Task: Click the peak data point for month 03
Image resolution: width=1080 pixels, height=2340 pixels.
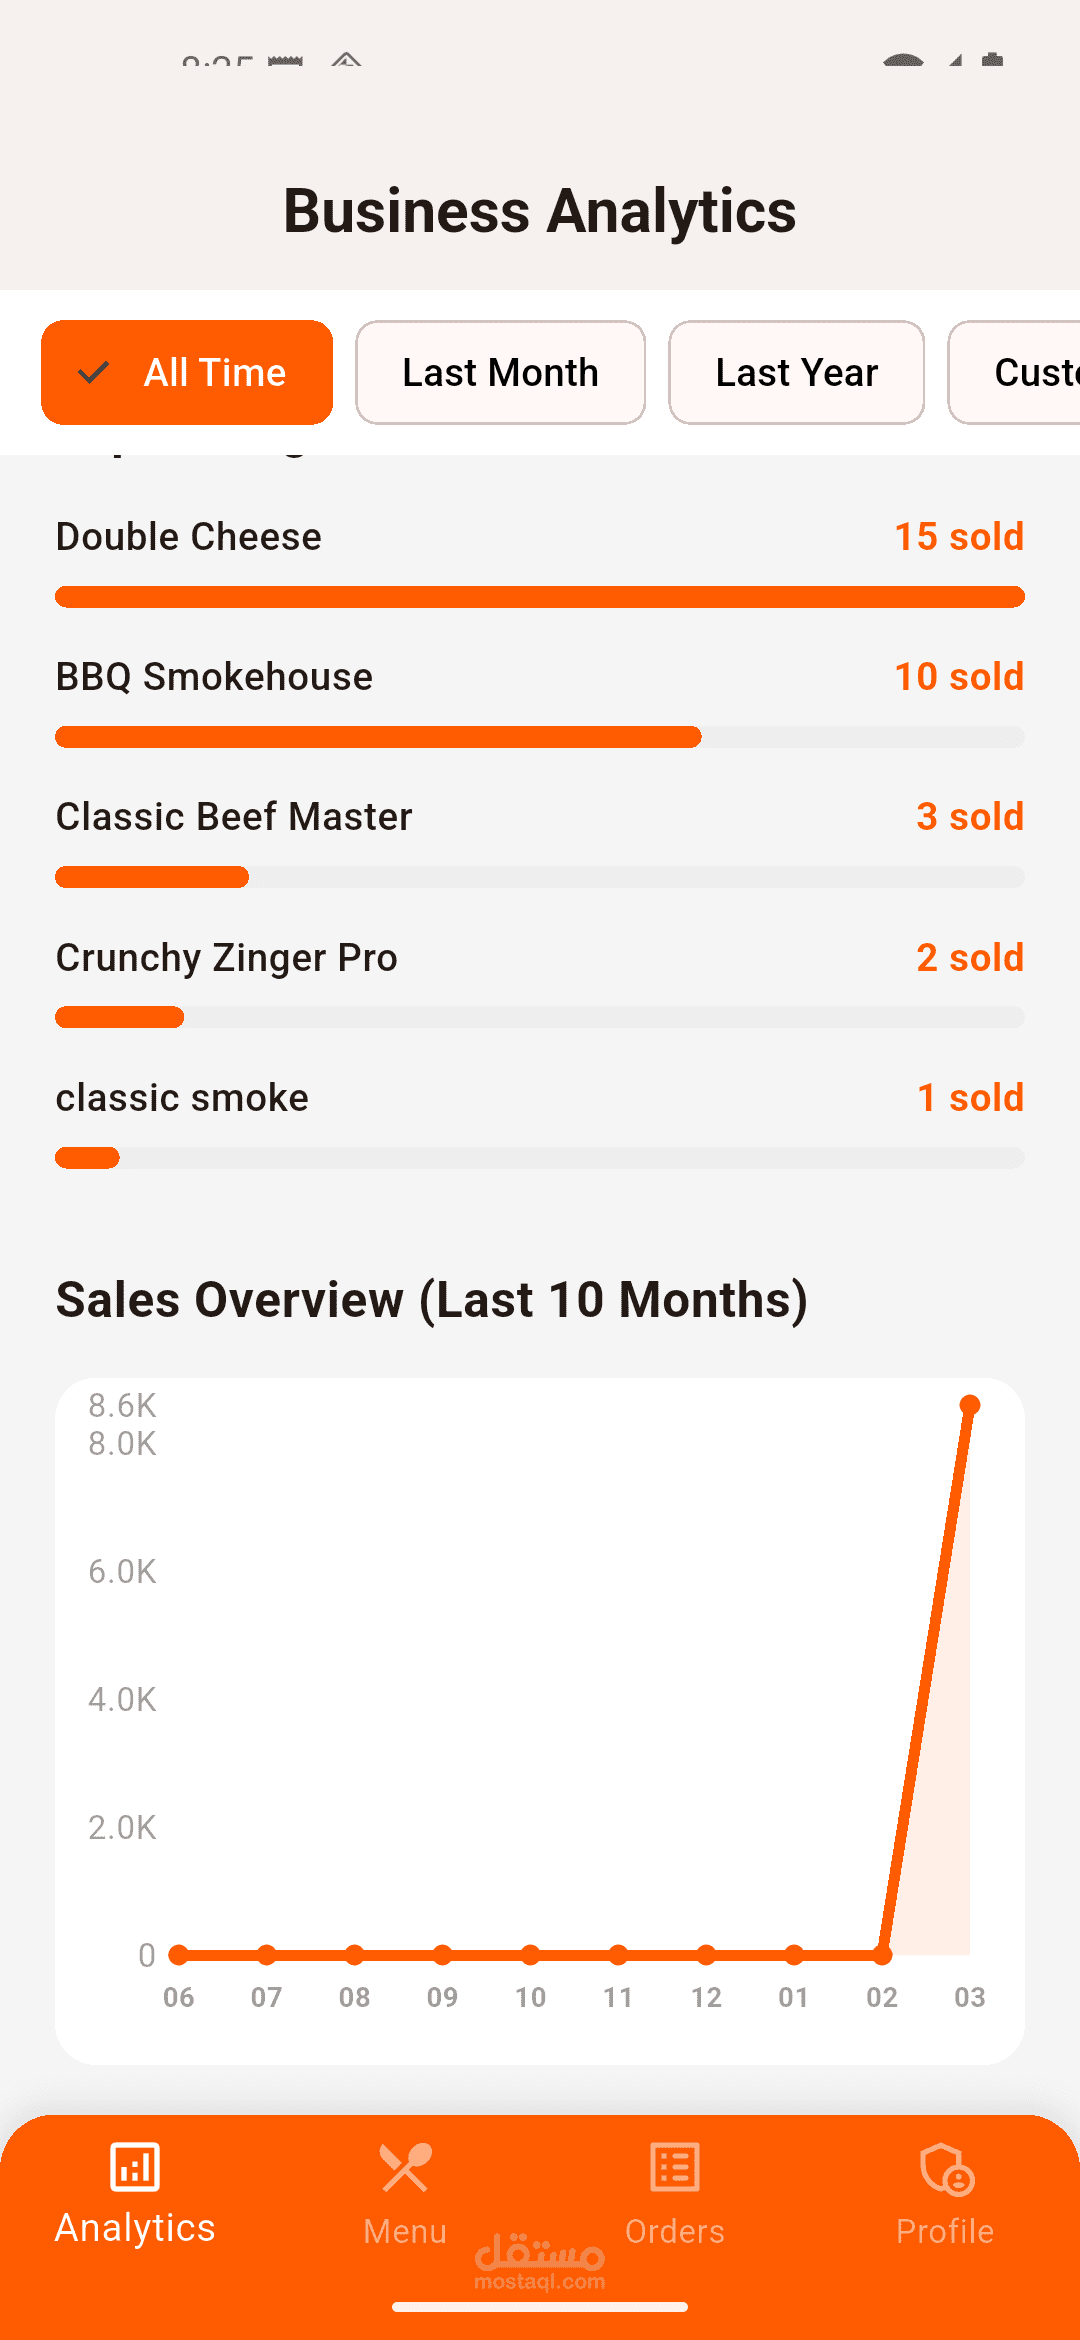Action: pyautogui.click(x=969, y=1405)
